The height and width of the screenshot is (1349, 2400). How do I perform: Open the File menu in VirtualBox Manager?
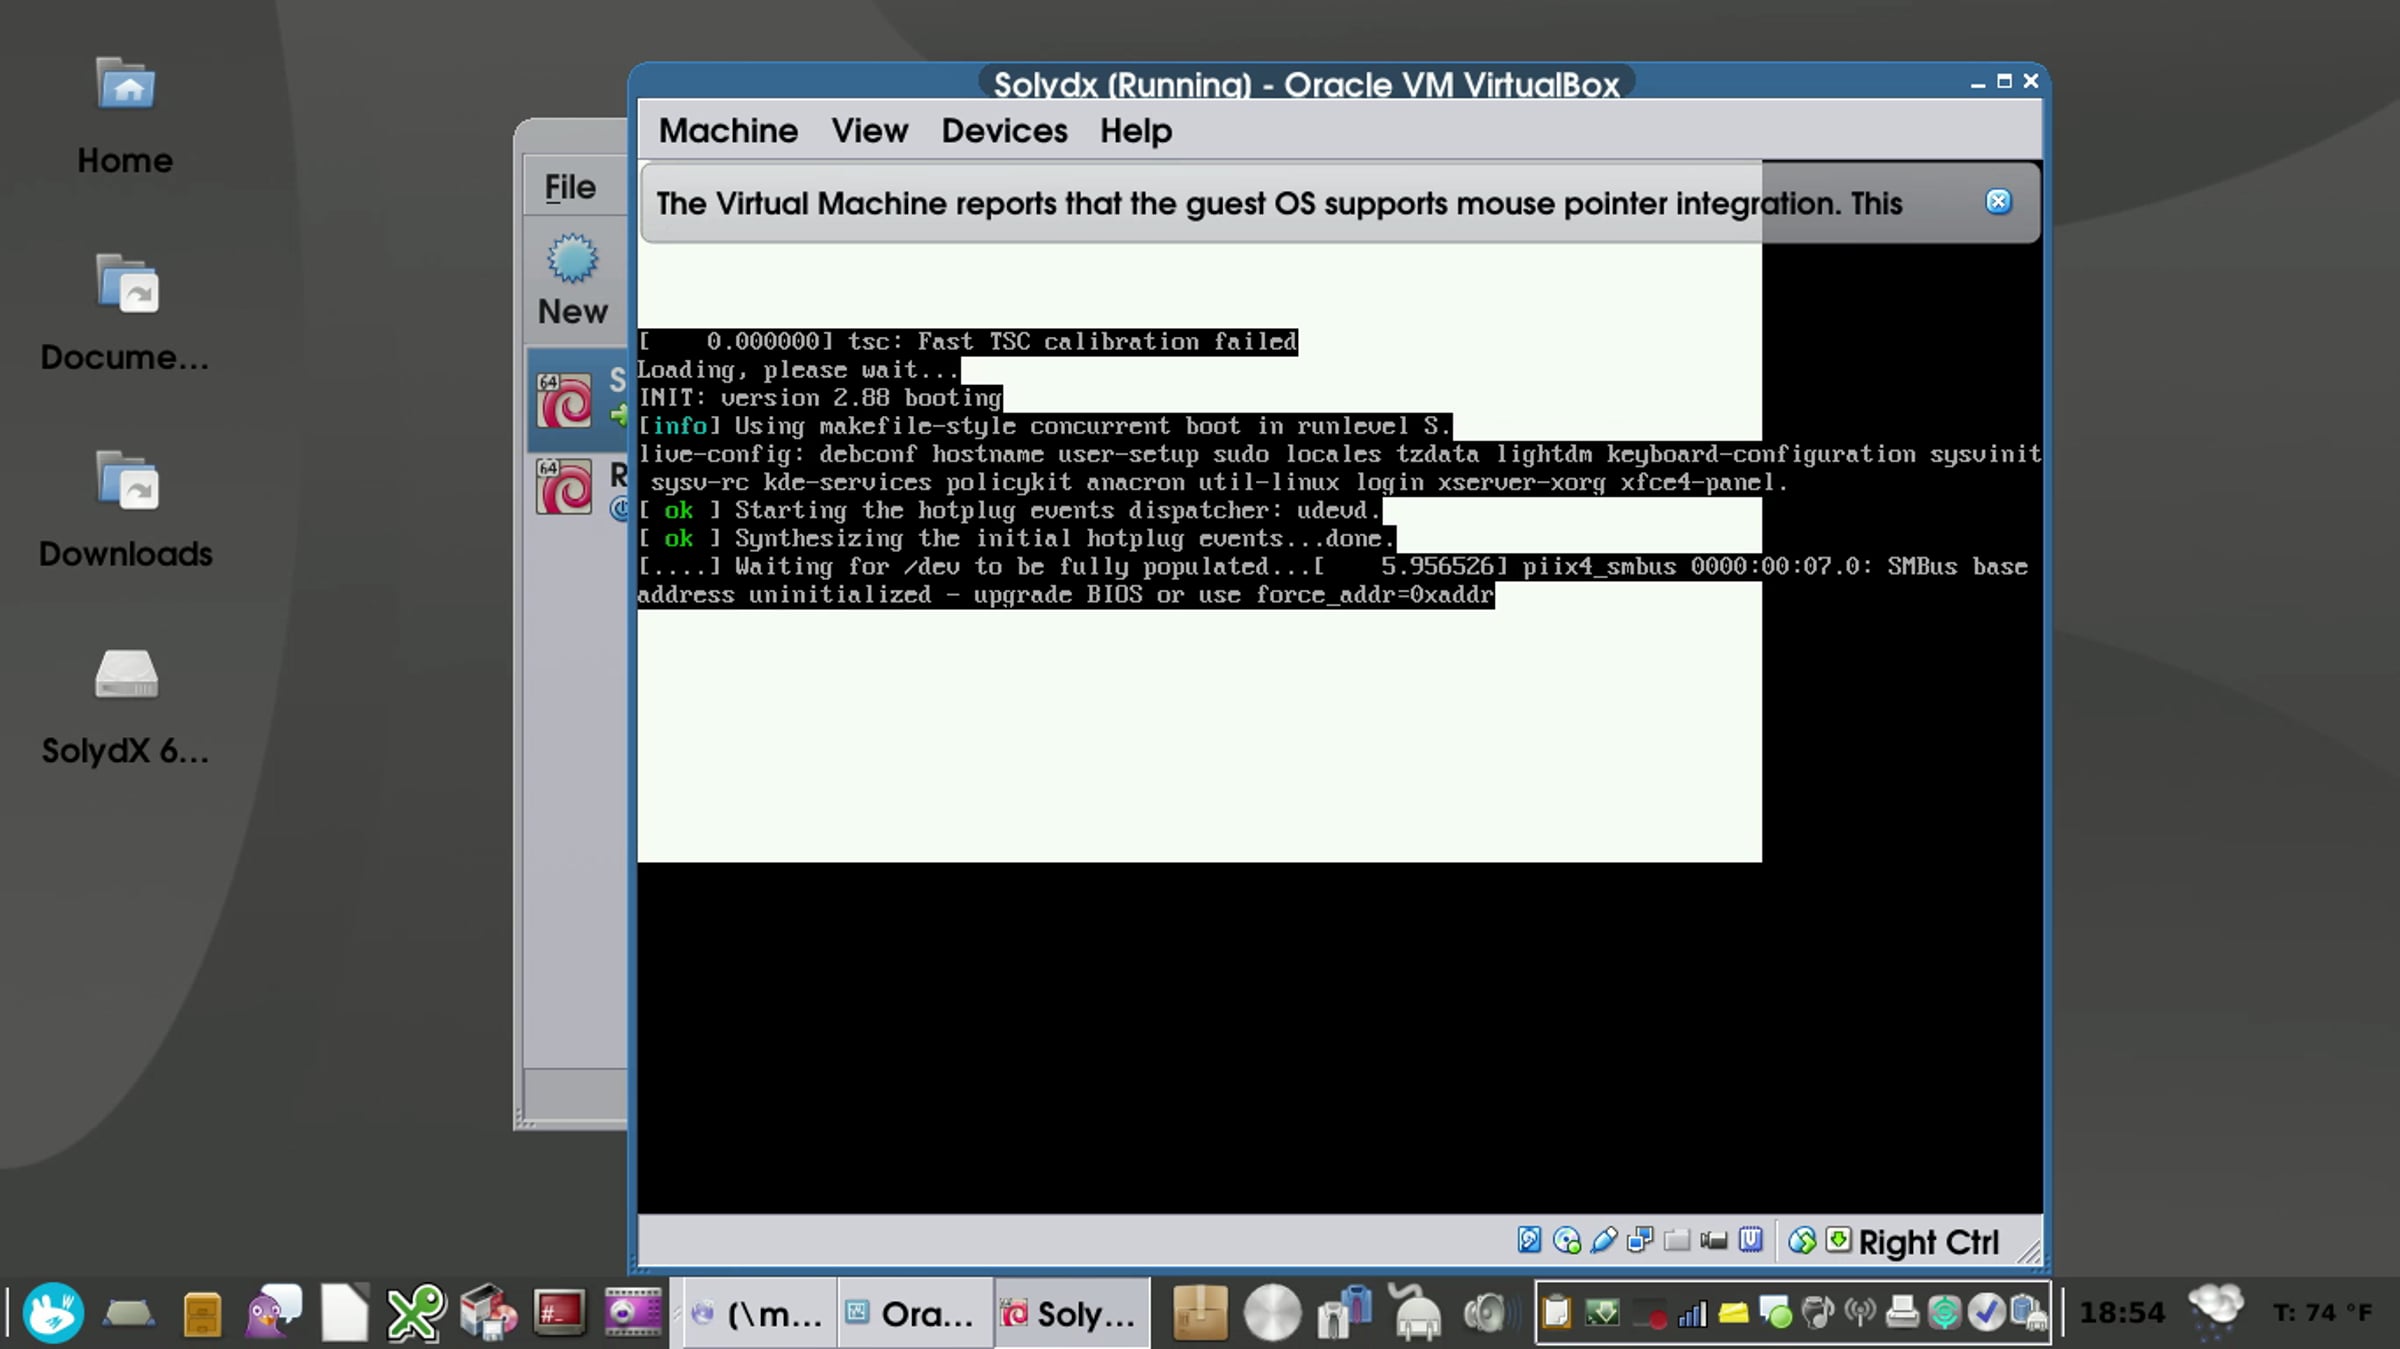569,187
